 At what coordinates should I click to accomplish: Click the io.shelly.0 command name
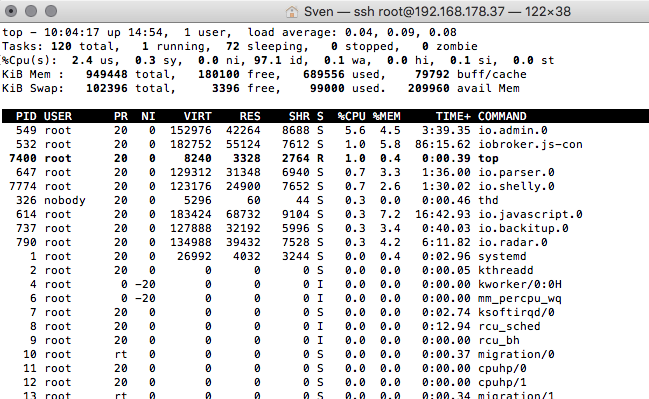(x=516, y=187)
